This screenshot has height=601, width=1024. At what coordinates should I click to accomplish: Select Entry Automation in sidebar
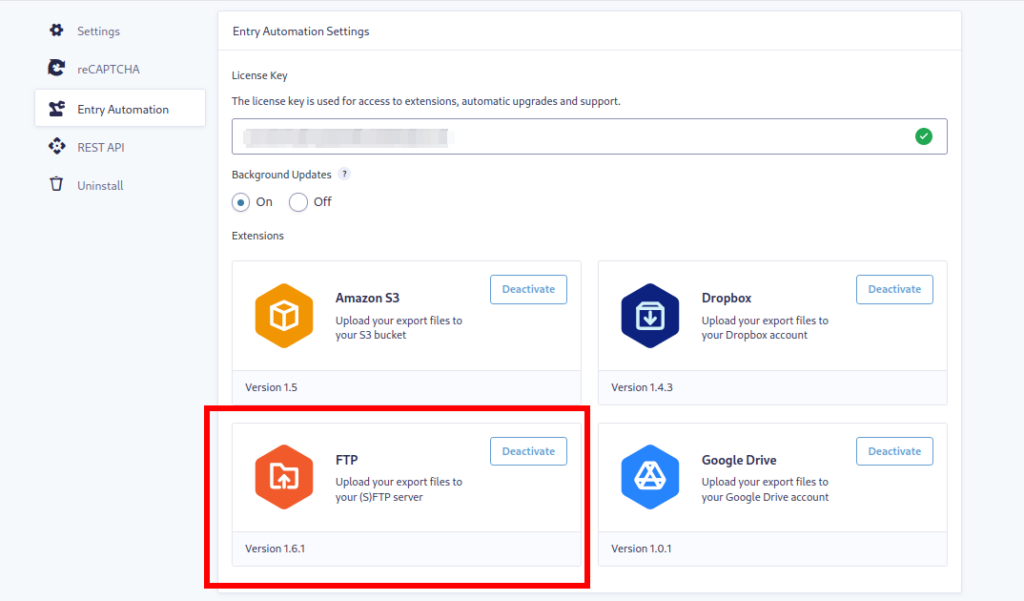tap(120, 108)
